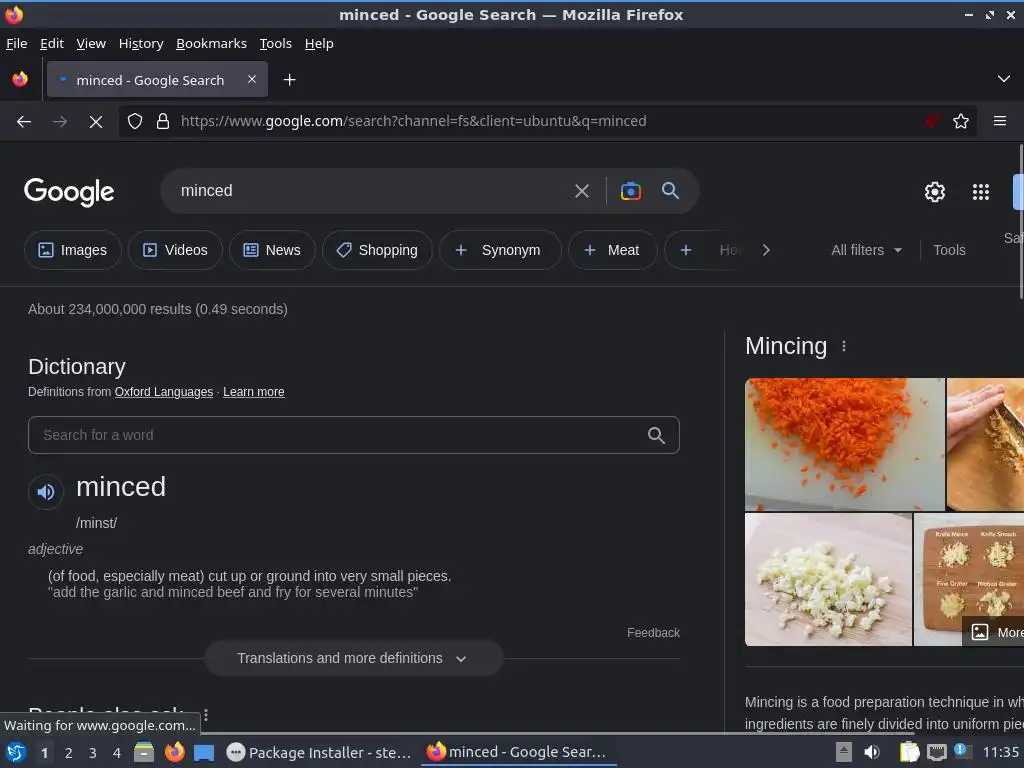Image resolution: width=1024 pixels, height=768 pixels.
Task: Open Google quick settings gear
Action: [x=935, y=192]
